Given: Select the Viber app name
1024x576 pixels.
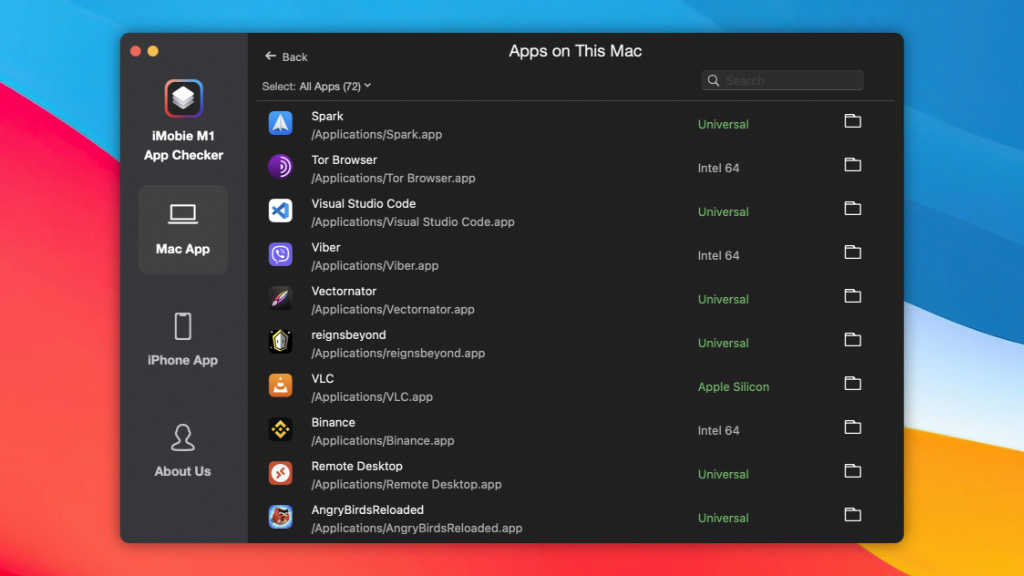Looking at the screenshot, I should point(326,248).
